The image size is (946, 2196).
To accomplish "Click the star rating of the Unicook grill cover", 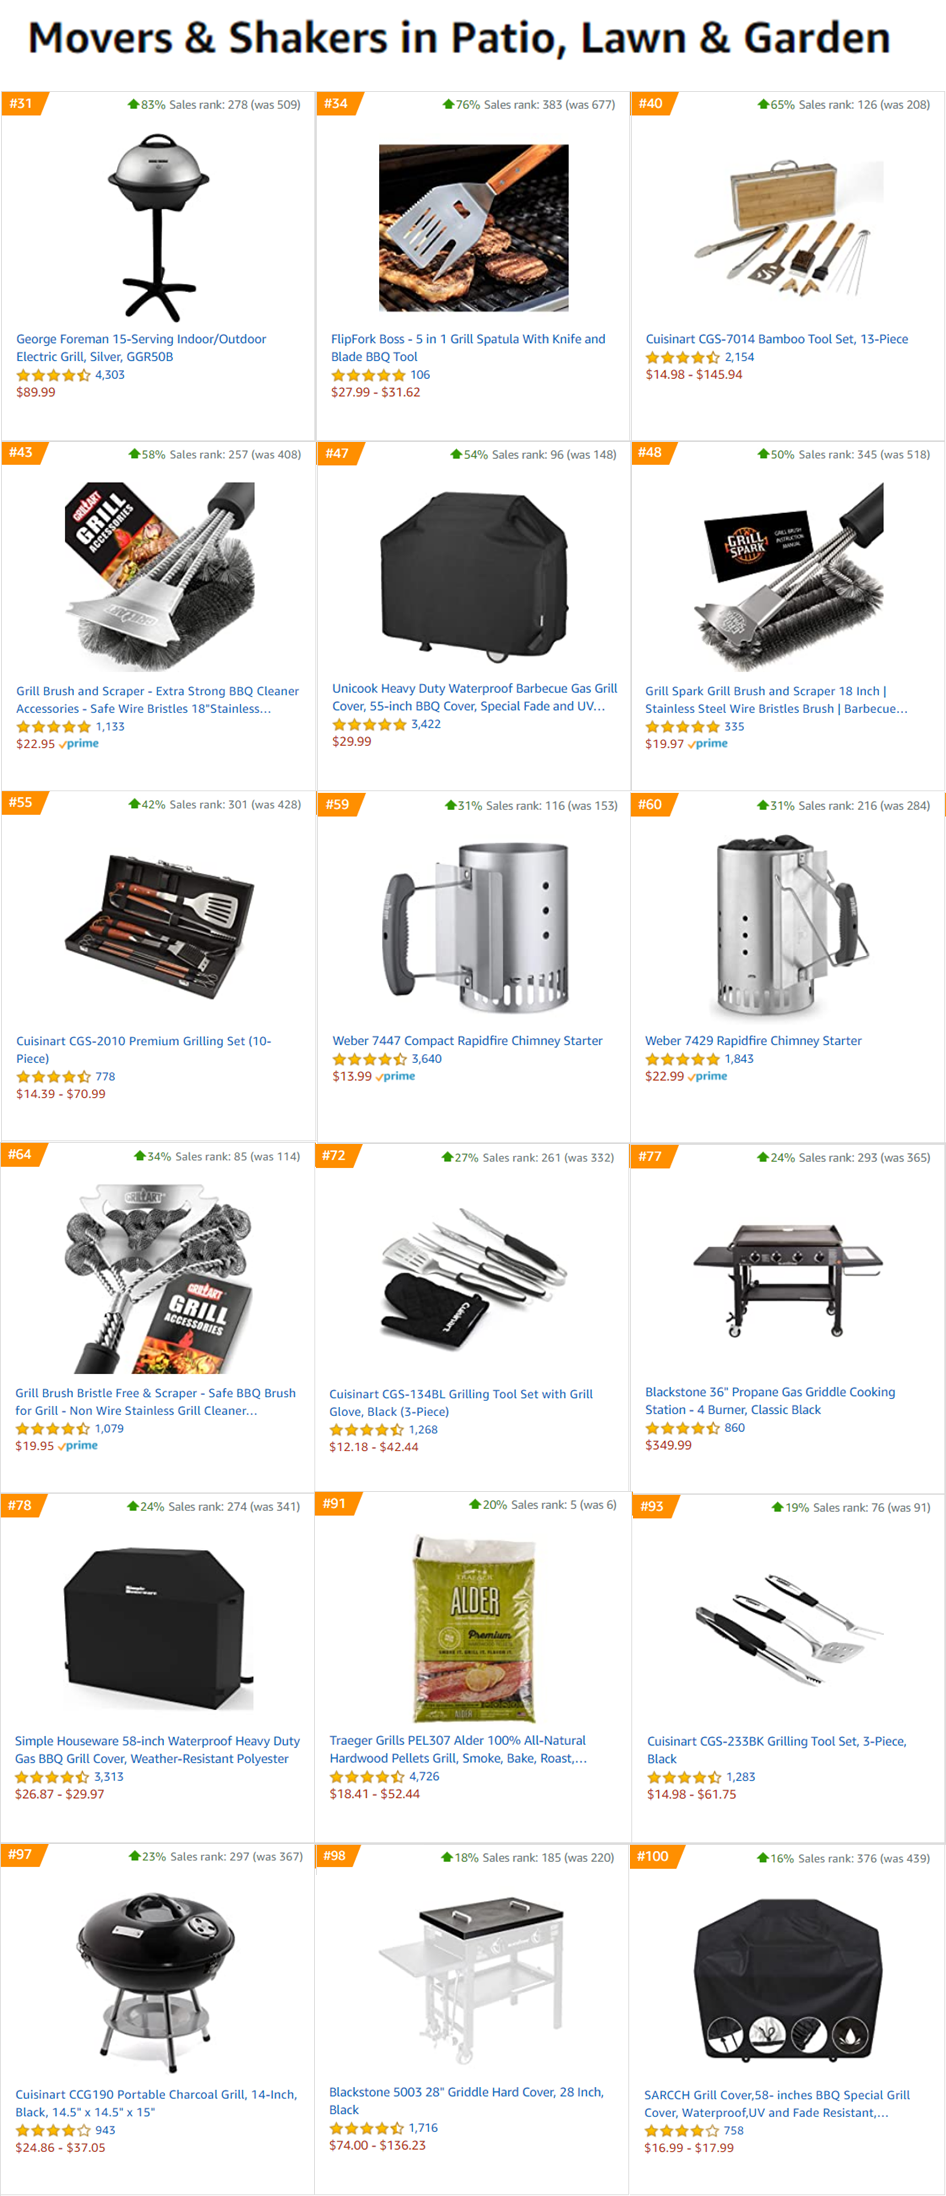I will 369,724.
